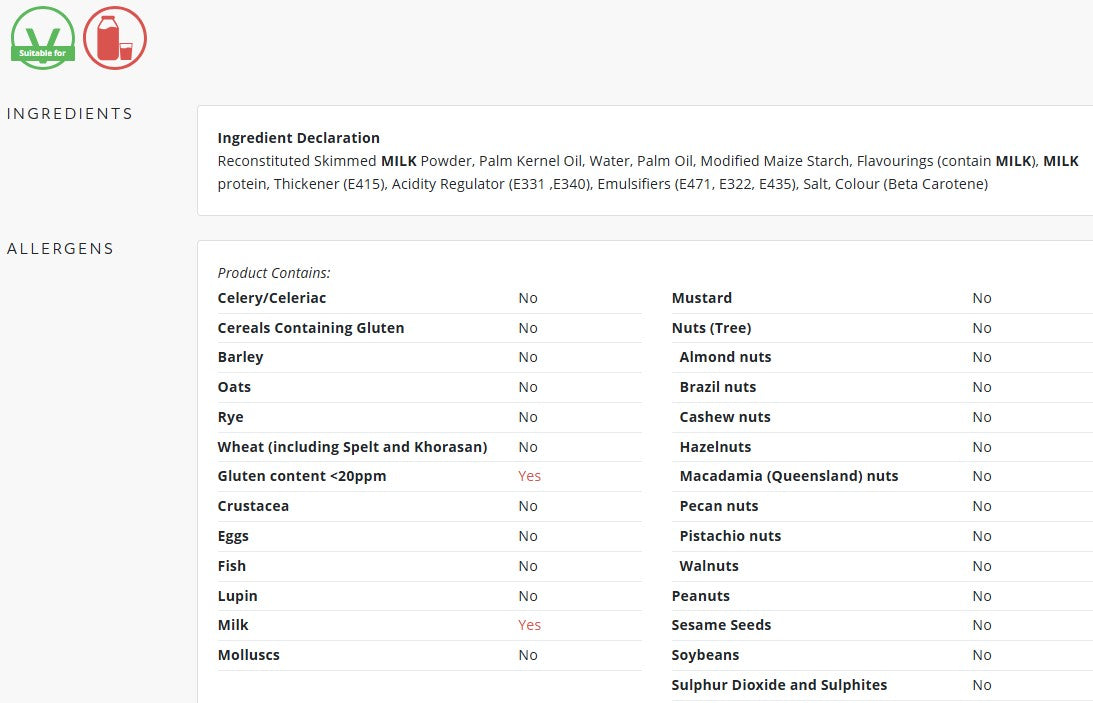
Task: Select Sulphur Dioxide and Sulphites row
Action: [x=882, y=685]
